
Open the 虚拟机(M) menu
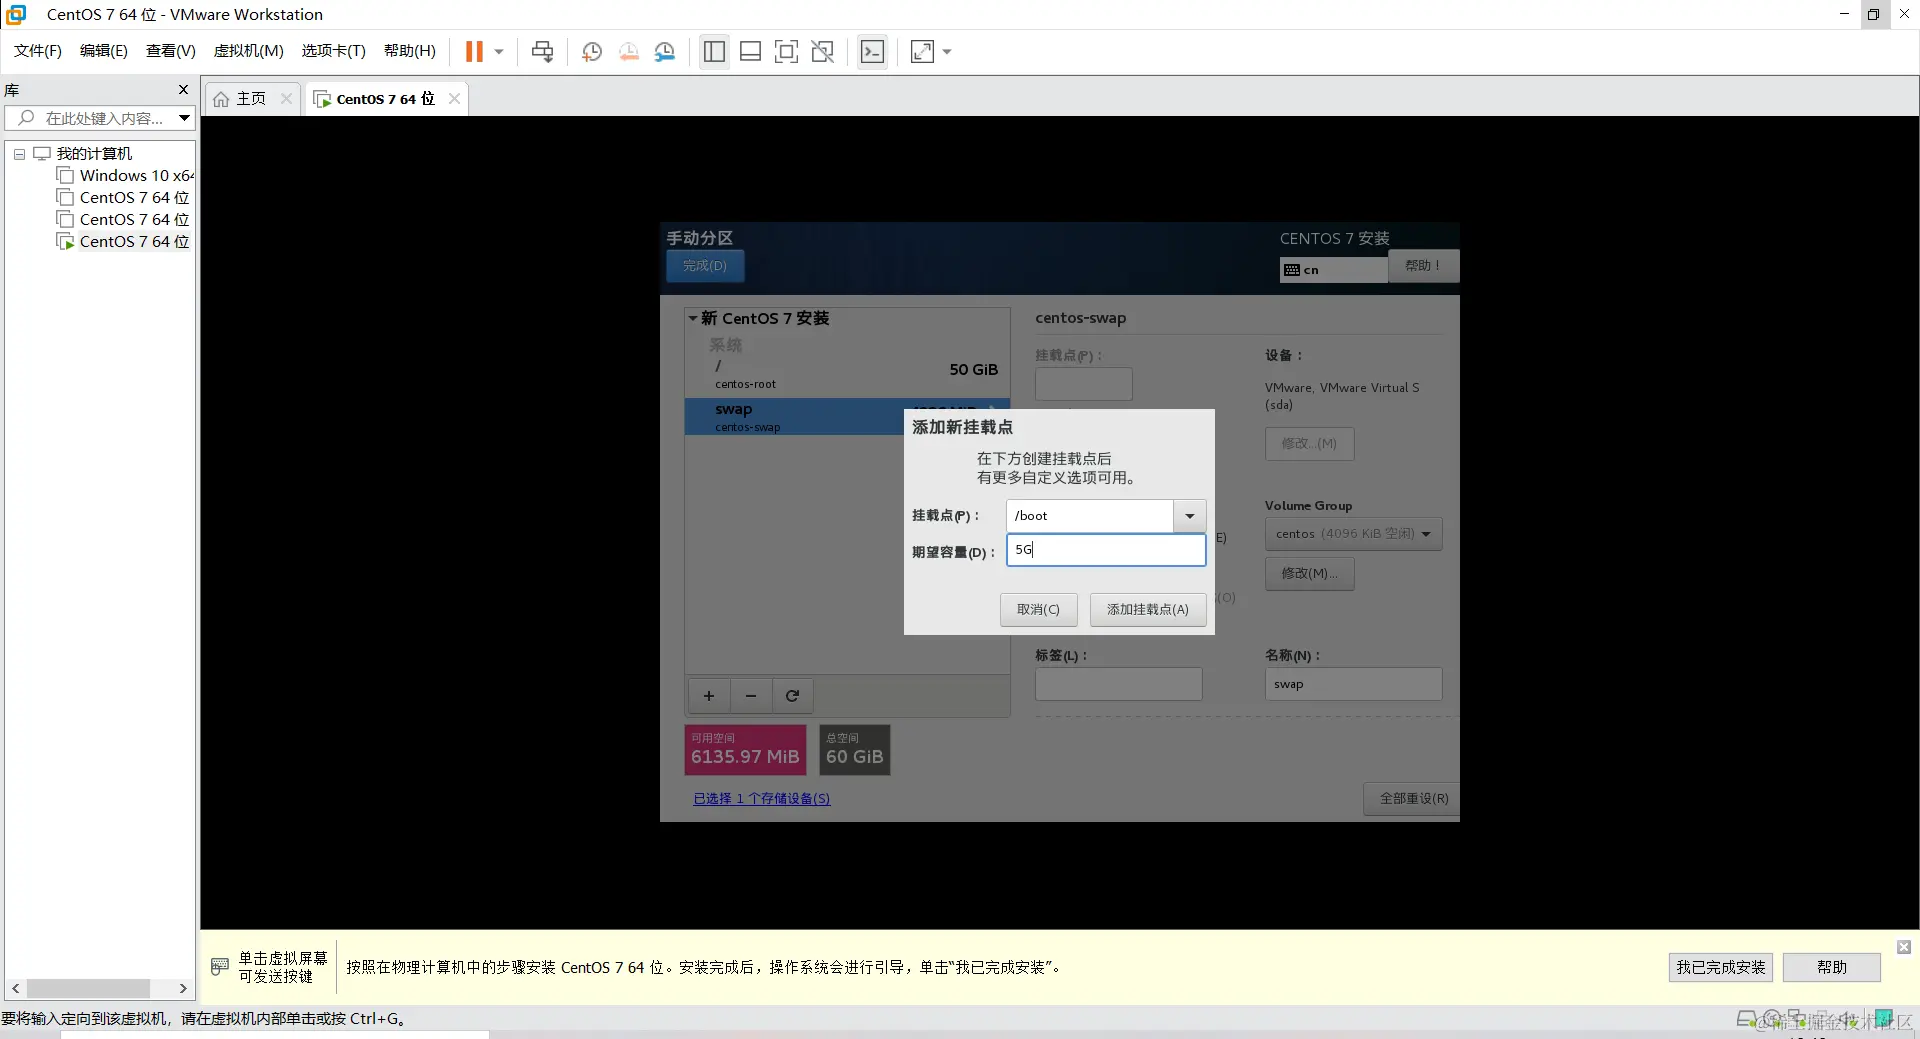click(249, 51)
